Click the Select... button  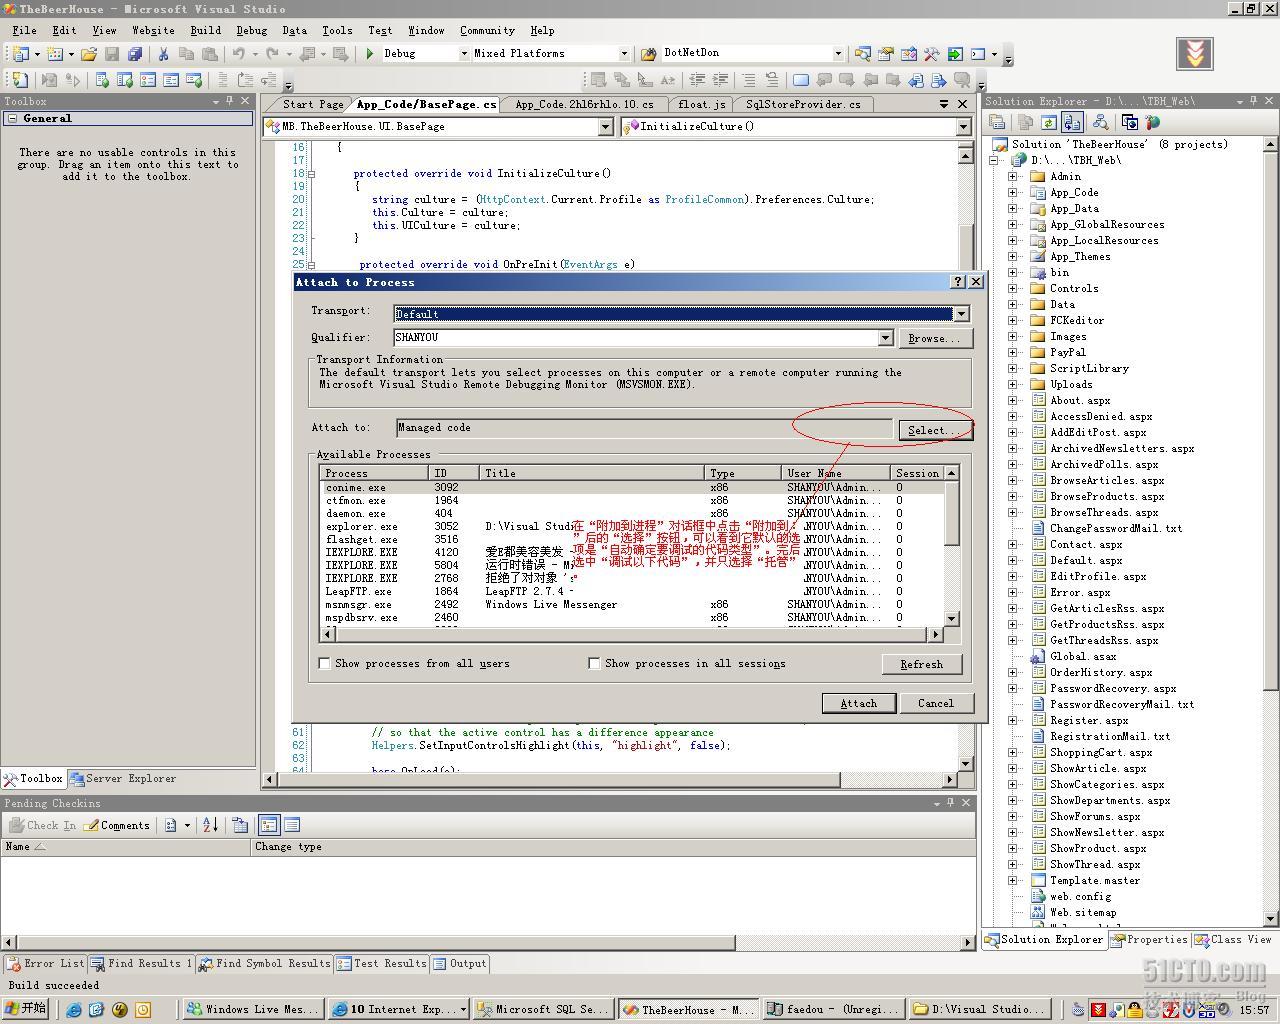point(933,430)
